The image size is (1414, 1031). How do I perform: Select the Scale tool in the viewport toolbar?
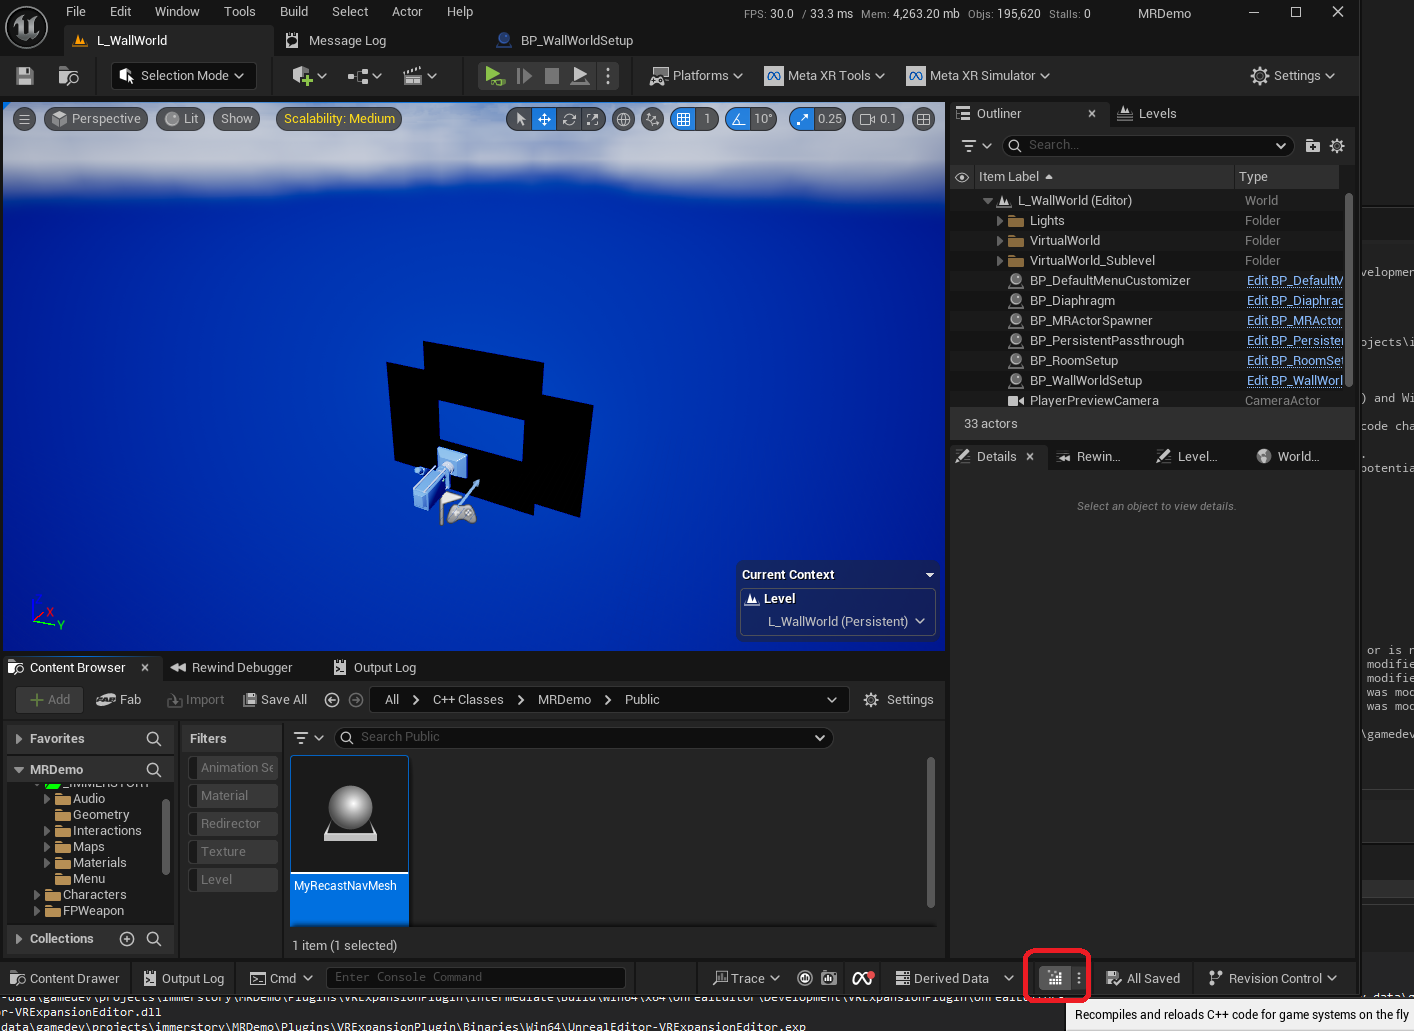pos(592,119)
